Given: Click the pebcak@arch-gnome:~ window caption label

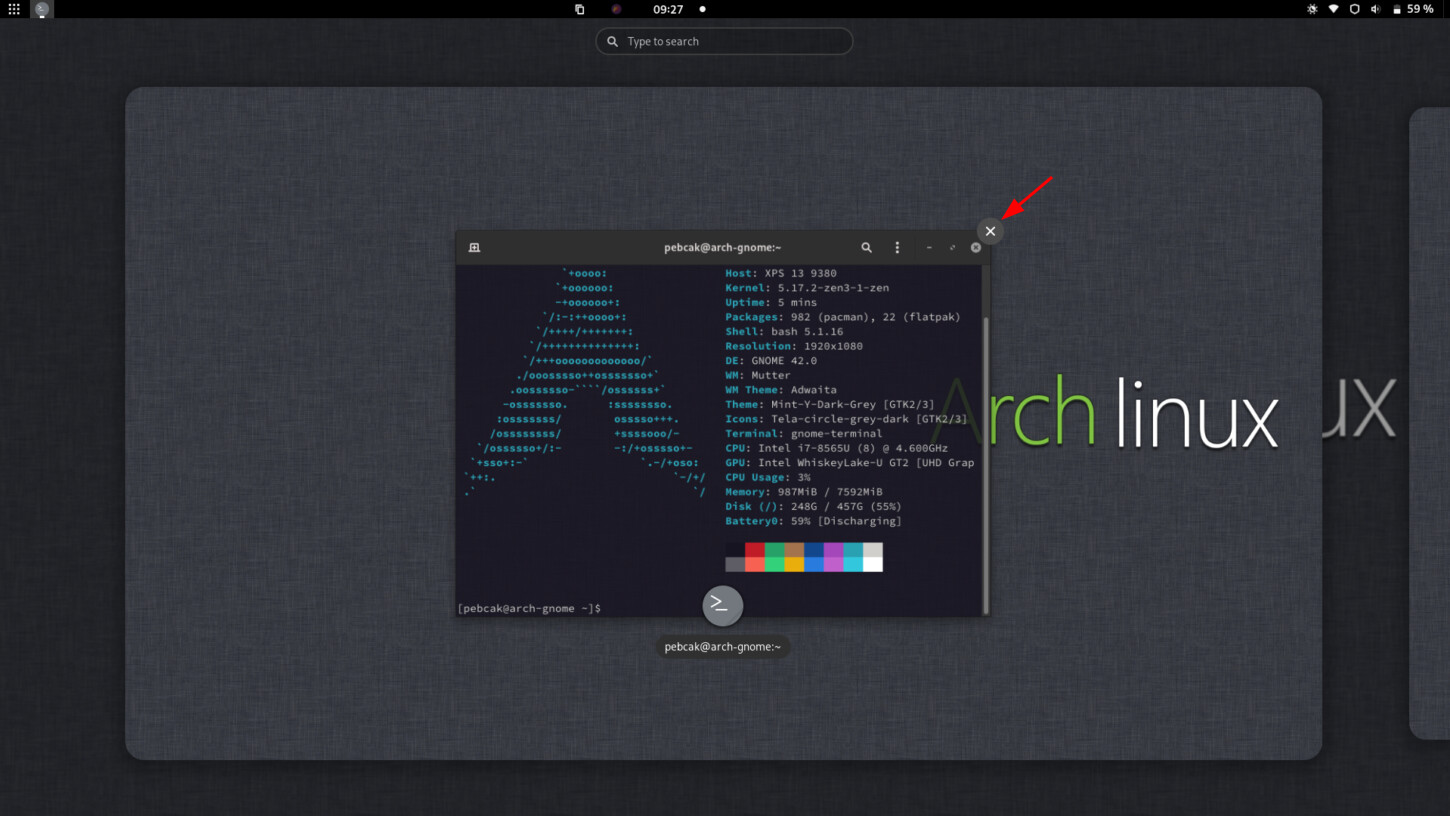Looking at the screenshot, I should (x=722, y=647).
